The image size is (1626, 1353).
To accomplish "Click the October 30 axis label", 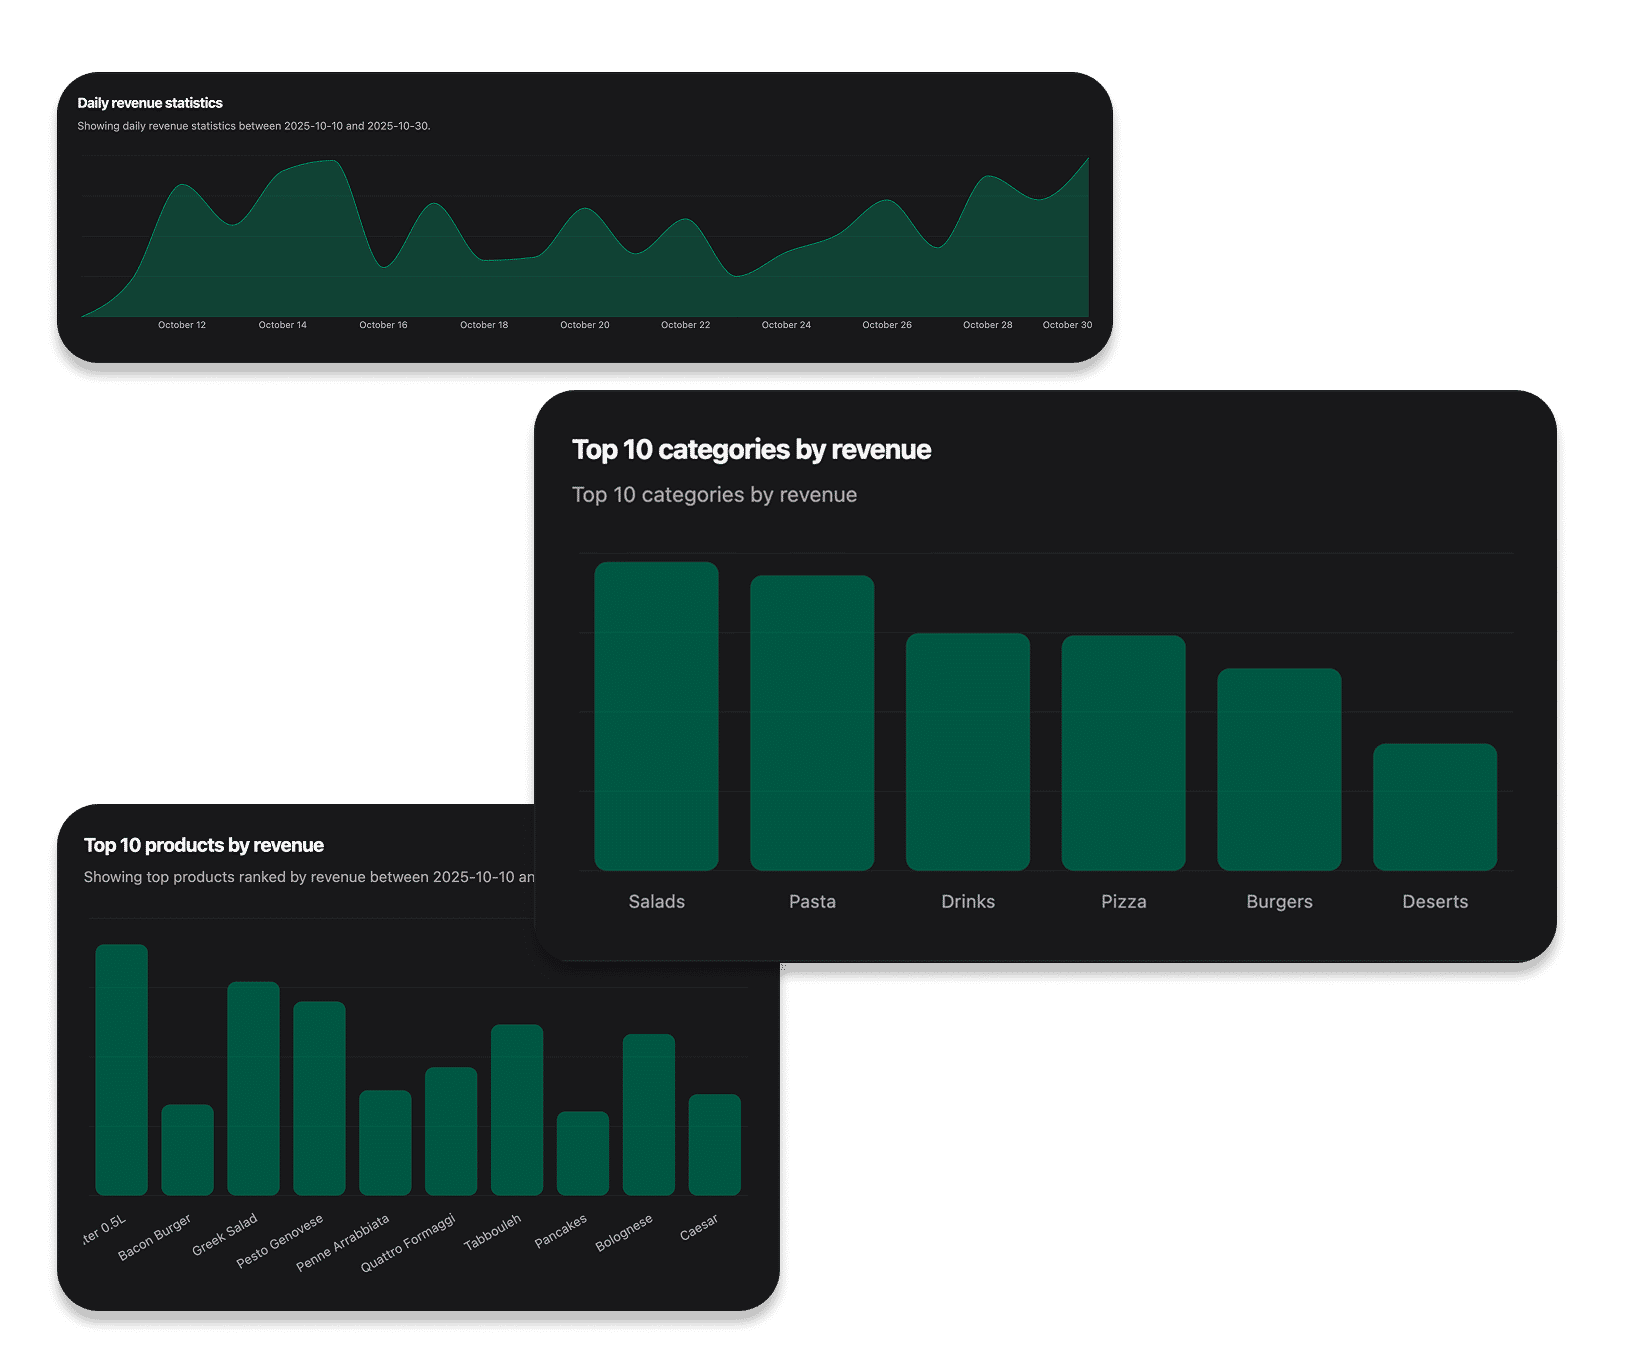I will coord(1066,325).
